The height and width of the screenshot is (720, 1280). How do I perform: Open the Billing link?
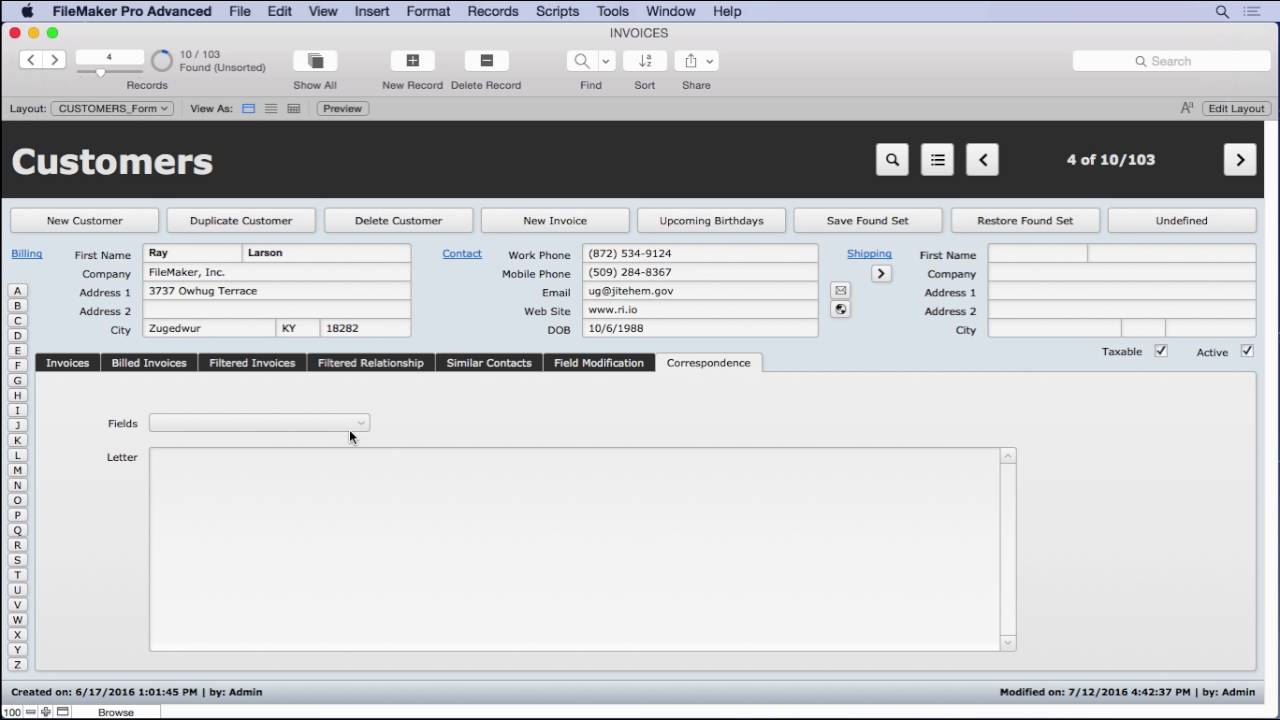coord(27,254)
